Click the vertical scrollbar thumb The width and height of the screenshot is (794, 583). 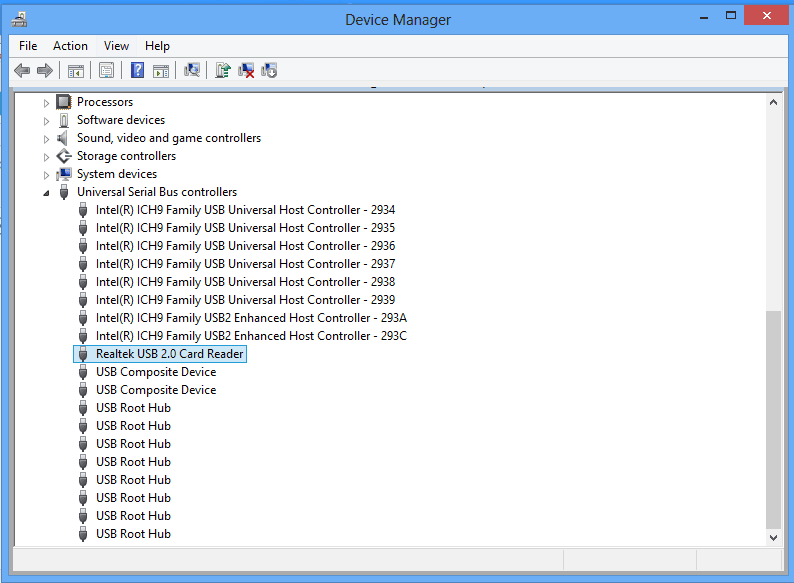point(773,419)
